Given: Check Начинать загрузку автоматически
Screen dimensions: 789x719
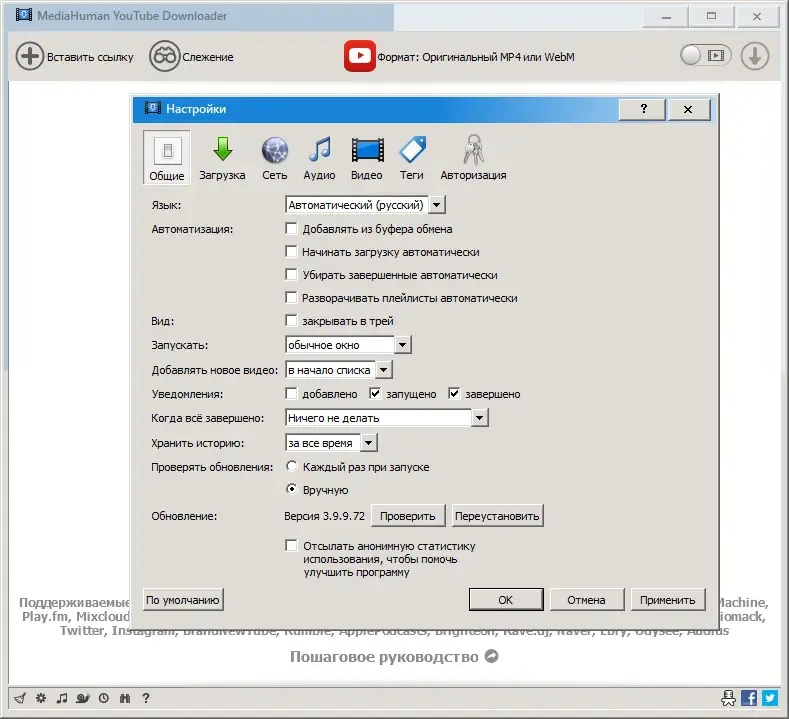Looking at the screenshot, I should coord(291,251).
